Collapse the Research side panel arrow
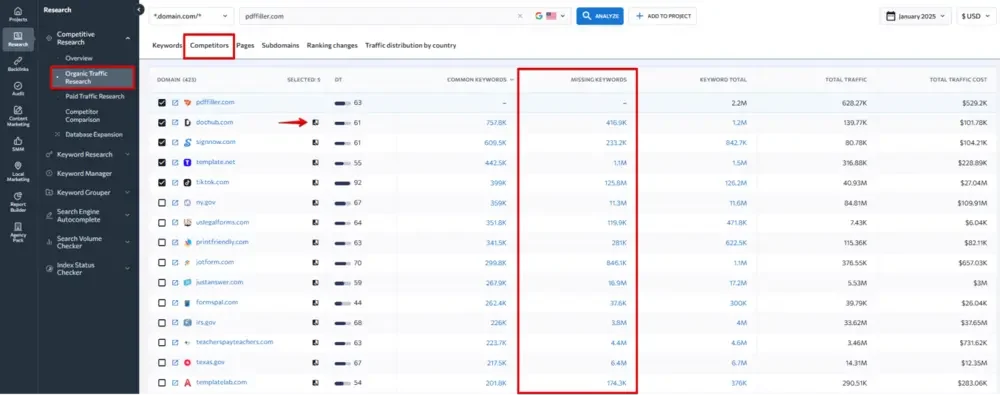This screenshot has height=396, width=1000. [139, 10]
